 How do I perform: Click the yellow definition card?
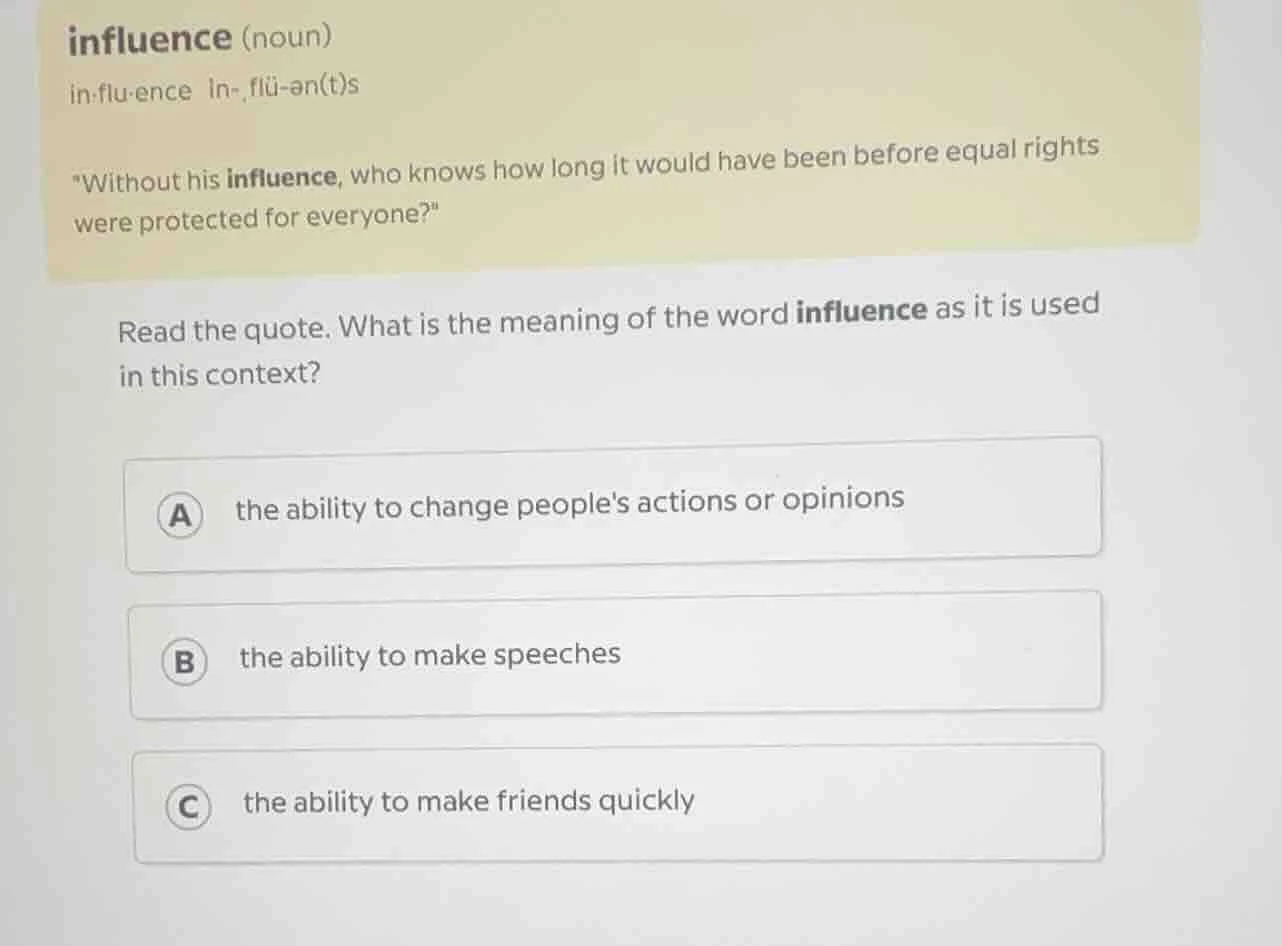tap(620, 130)
